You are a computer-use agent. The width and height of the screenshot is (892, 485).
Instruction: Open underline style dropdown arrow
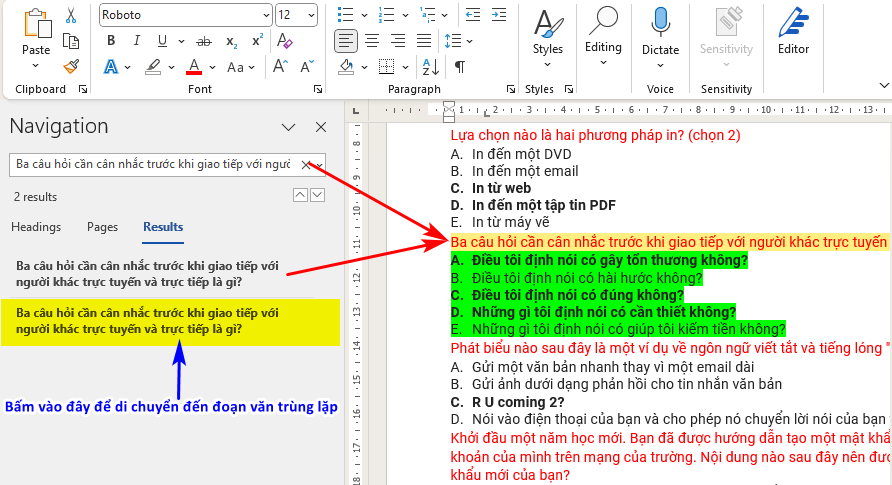(181, 41)
